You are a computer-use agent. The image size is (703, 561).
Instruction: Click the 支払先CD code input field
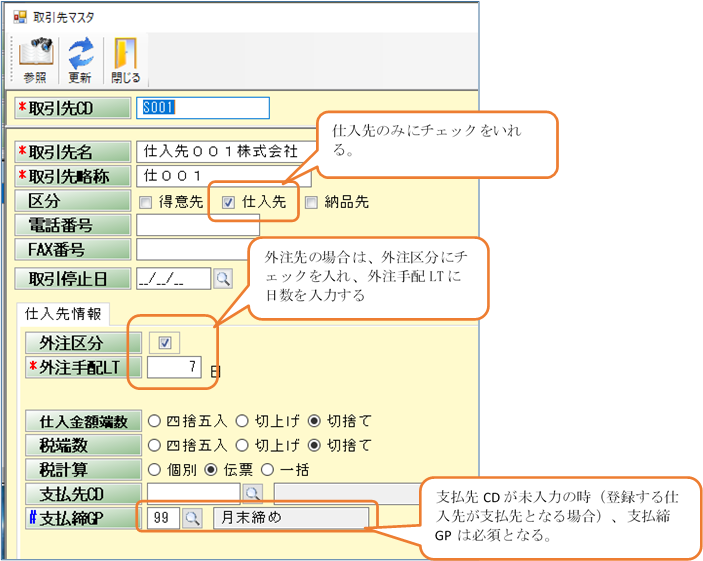click(x=194, y=493)
